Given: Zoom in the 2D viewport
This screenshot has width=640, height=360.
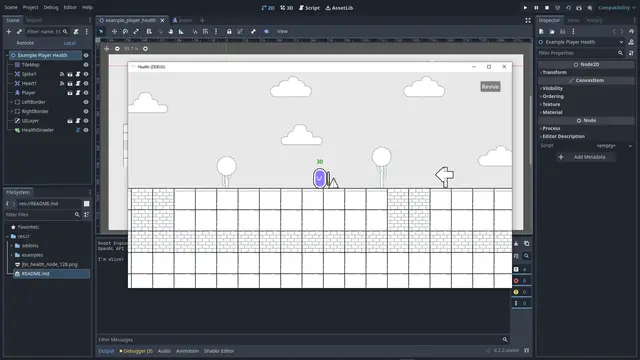Looking at the screenshot, I should pos(145,49).
